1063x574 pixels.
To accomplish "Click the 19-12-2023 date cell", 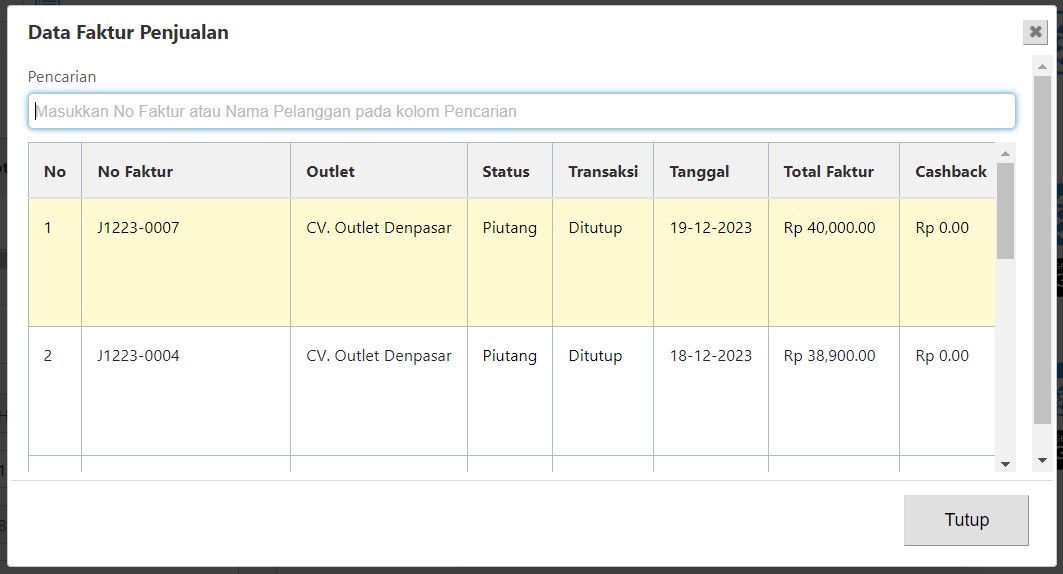I will (x=710, y=228).
